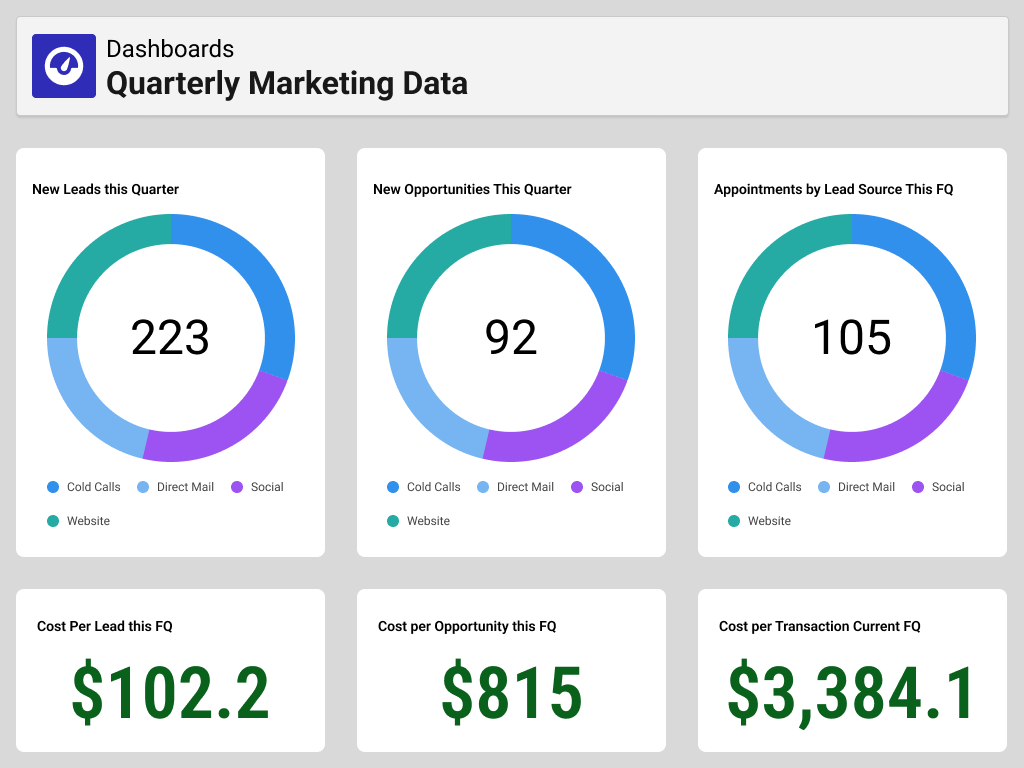
Task: Select the Cold Calls legend icon under Appointments chart
Action: click(x=735, y=487)
